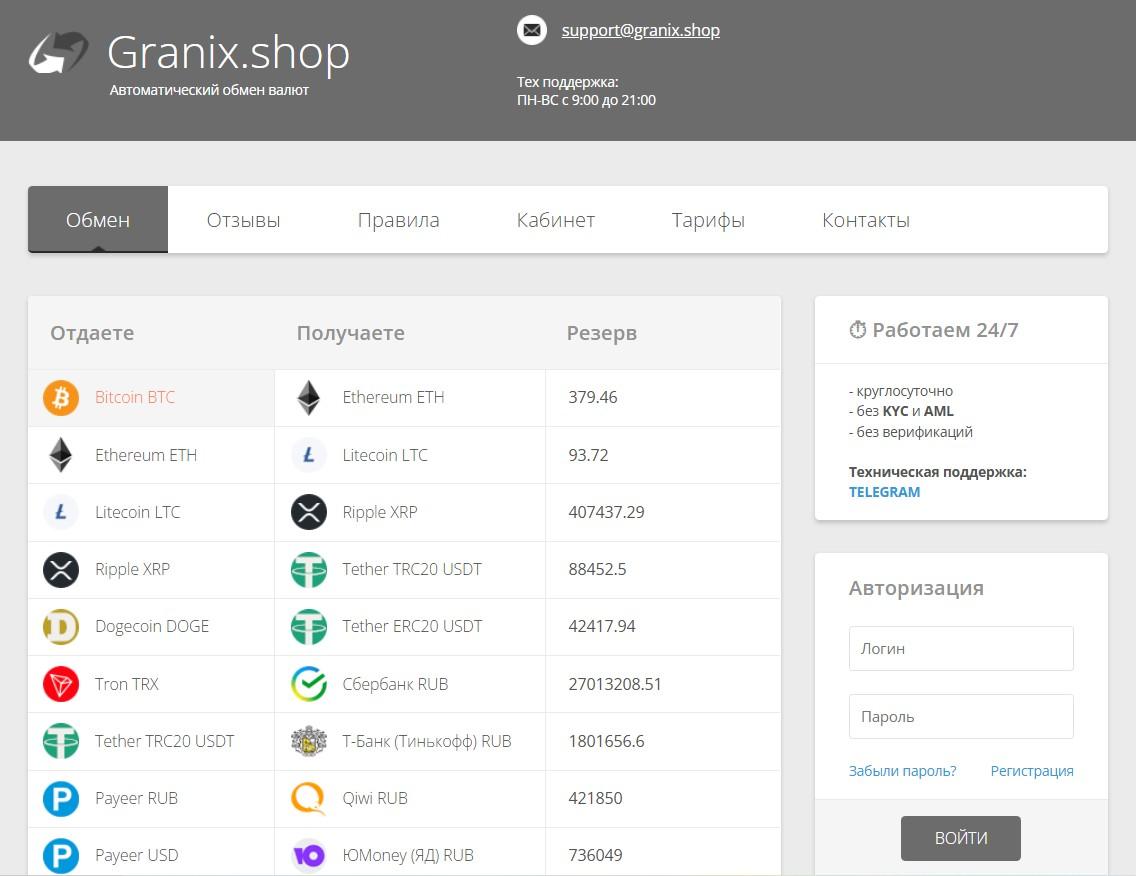This screenshot has height=876, width=1136.
Task: Open the Контакты tab
Action: (x=866, y=220)
